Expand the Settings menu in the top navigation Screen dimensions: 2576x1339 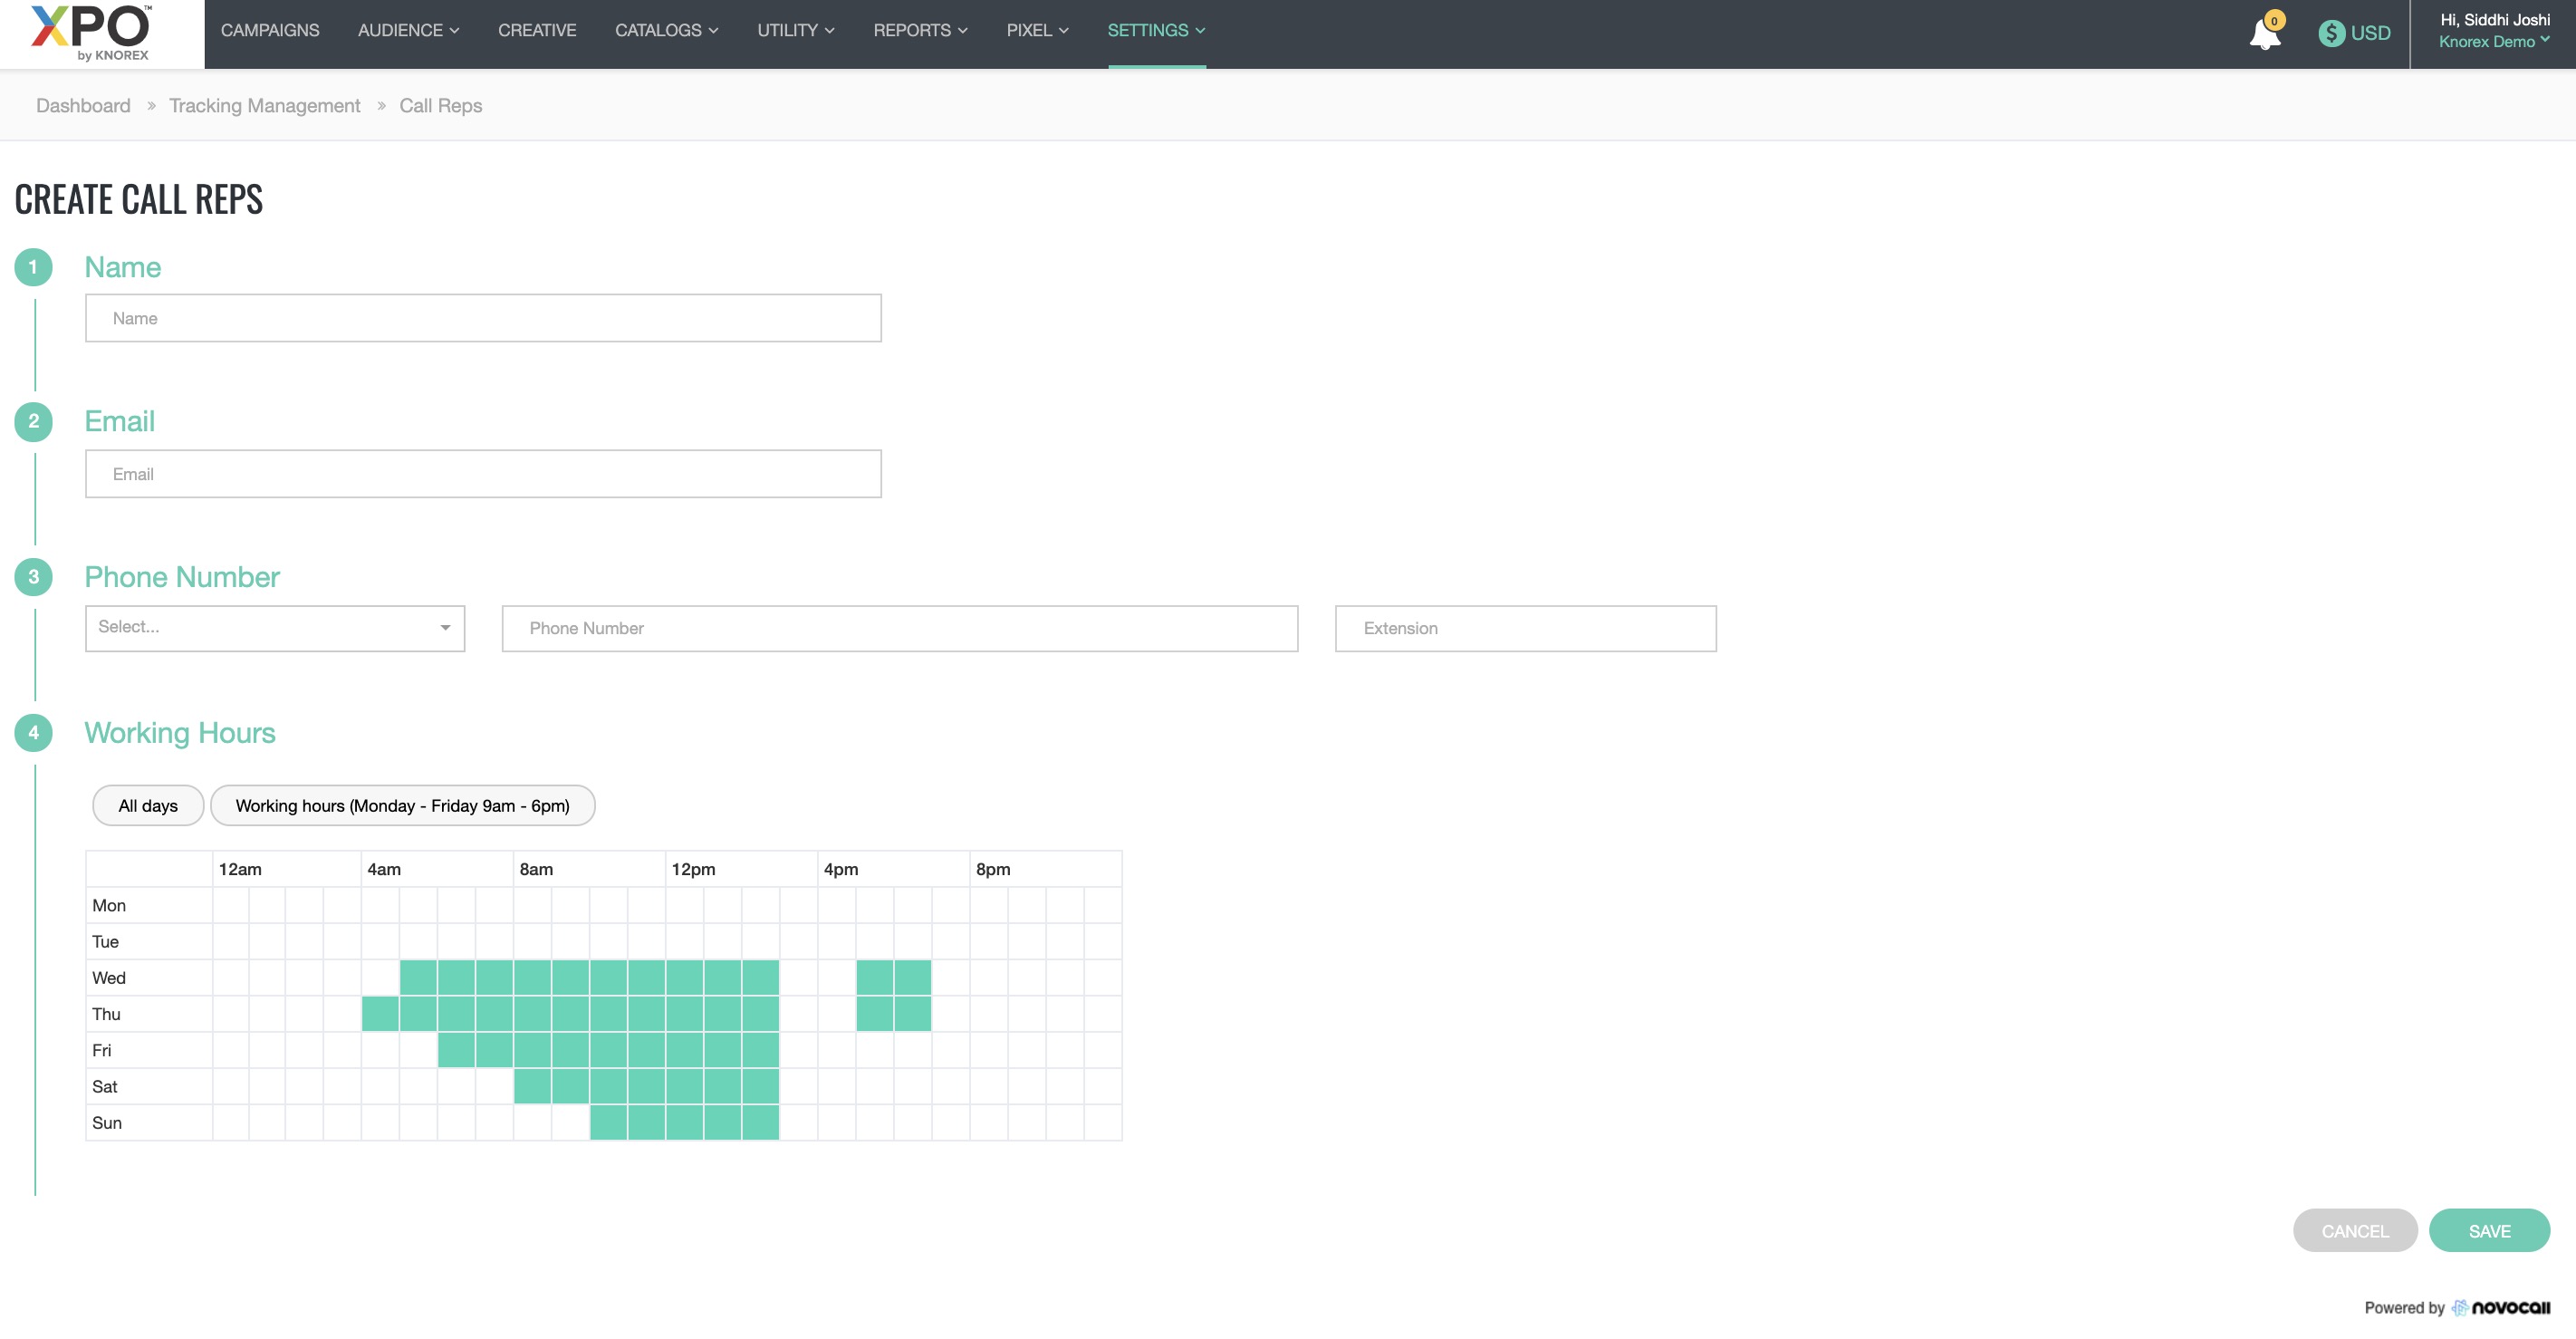coord(1155,30)
